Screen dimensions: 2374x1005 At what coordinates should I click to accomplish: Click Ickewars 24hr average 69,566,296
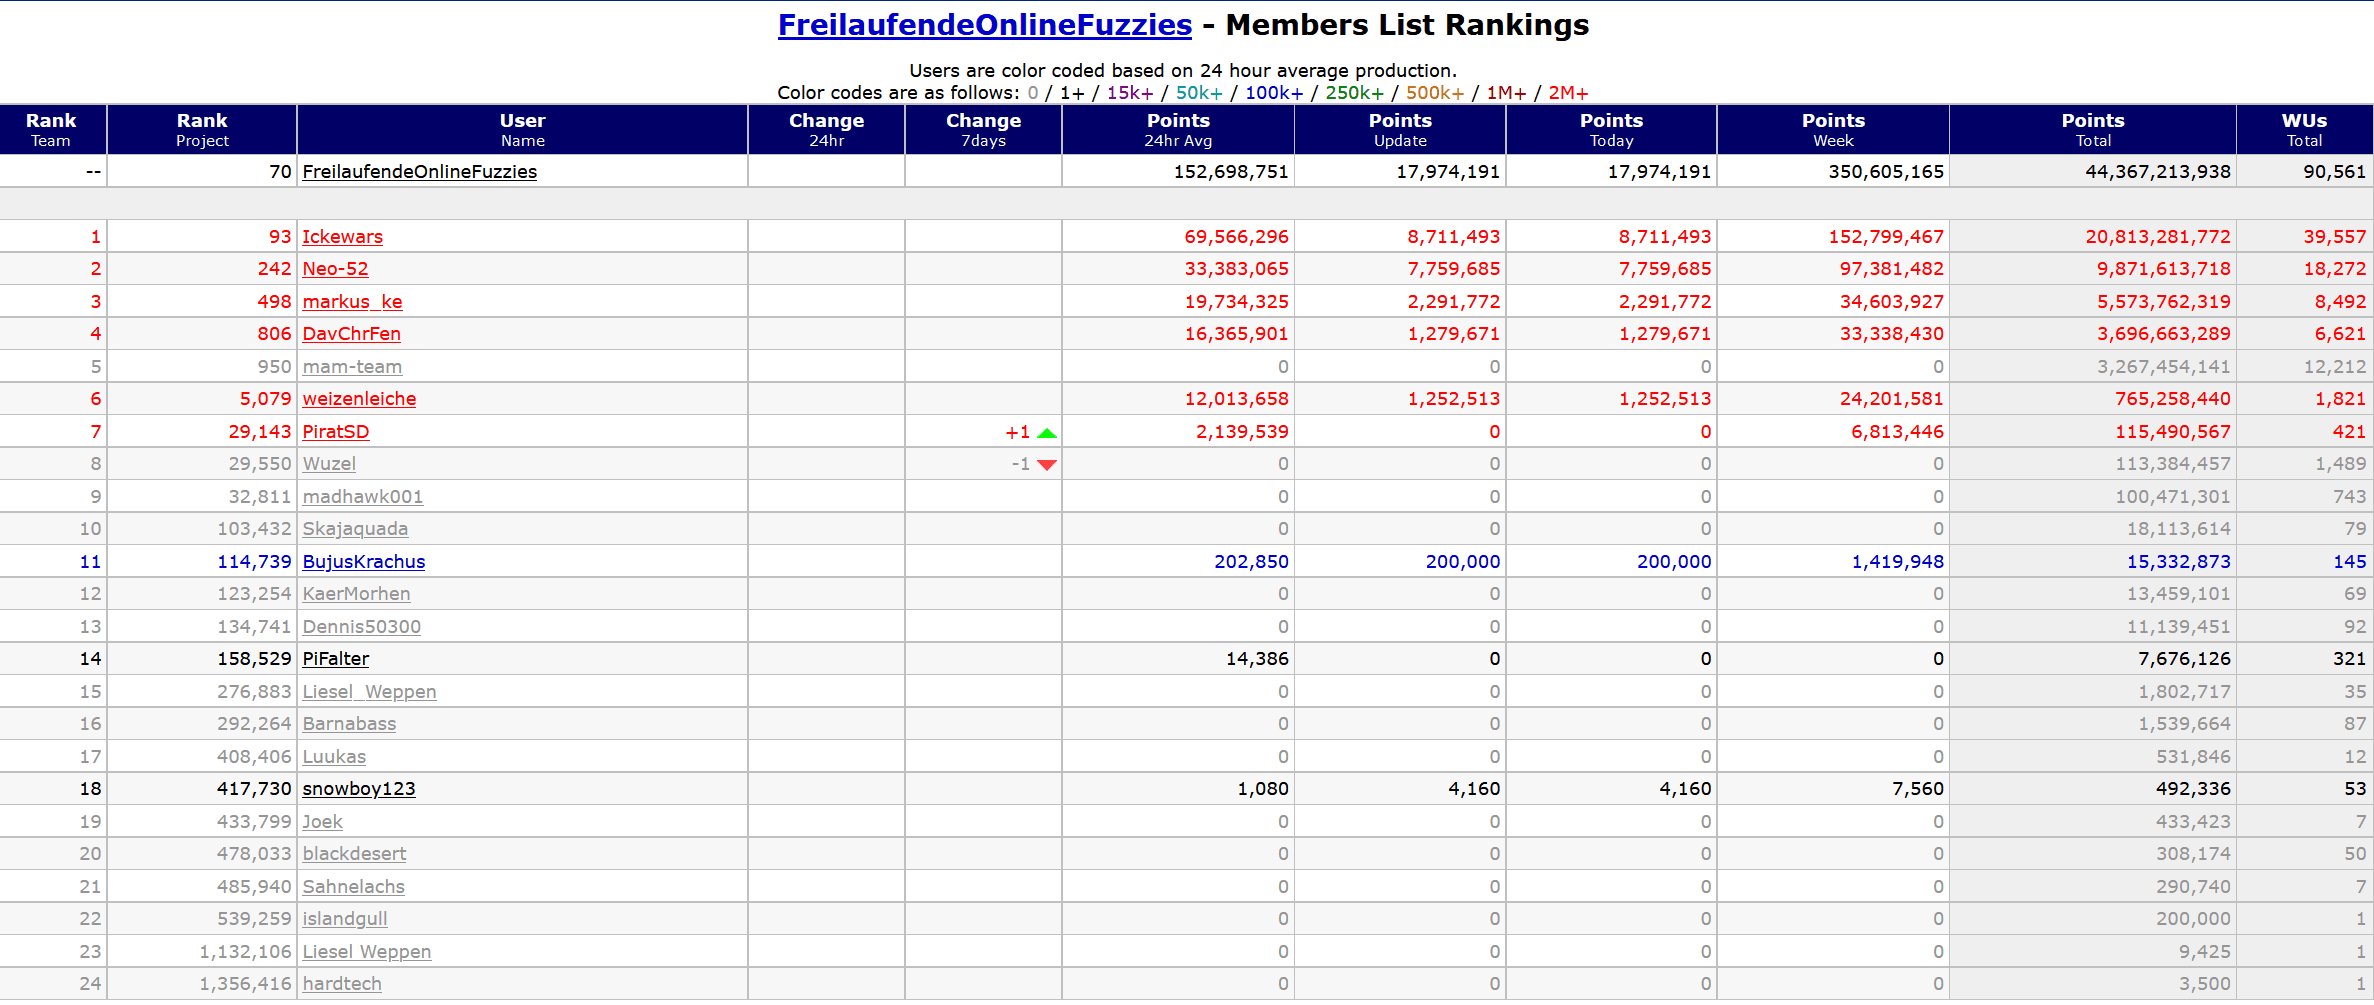(x=1237, y=237)
